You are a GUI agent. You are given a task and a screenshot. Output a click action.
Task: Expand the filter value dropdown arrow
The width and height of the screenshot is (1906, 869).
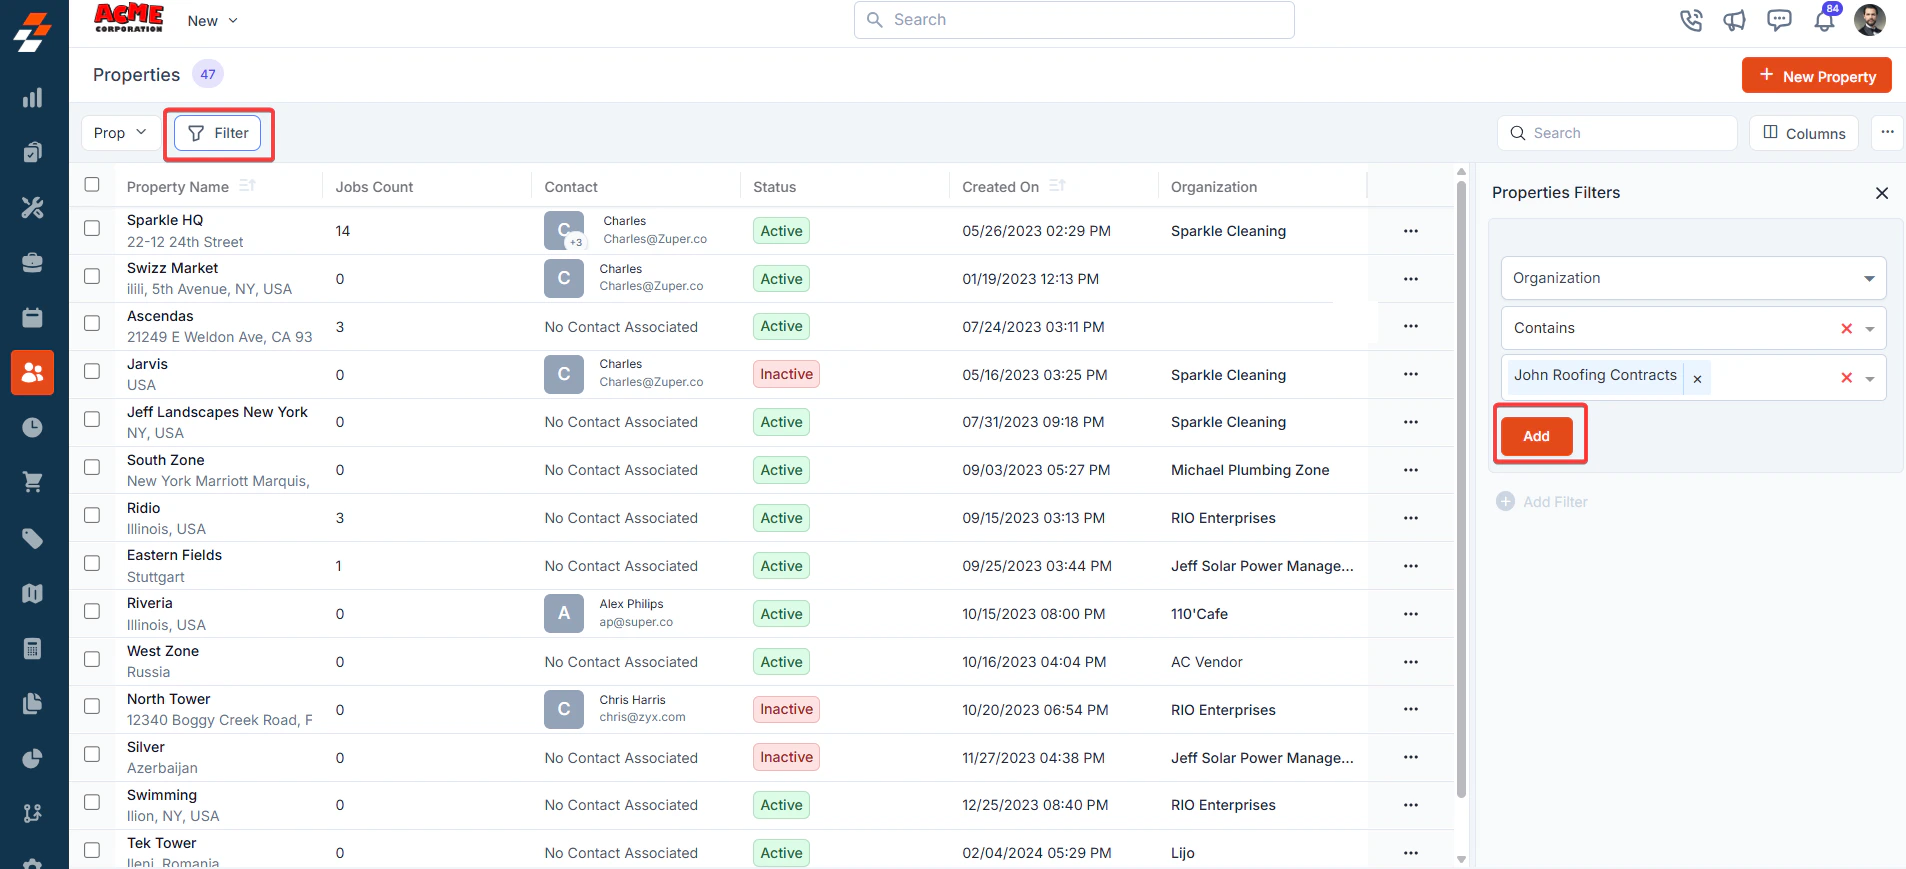point(1870,379)
